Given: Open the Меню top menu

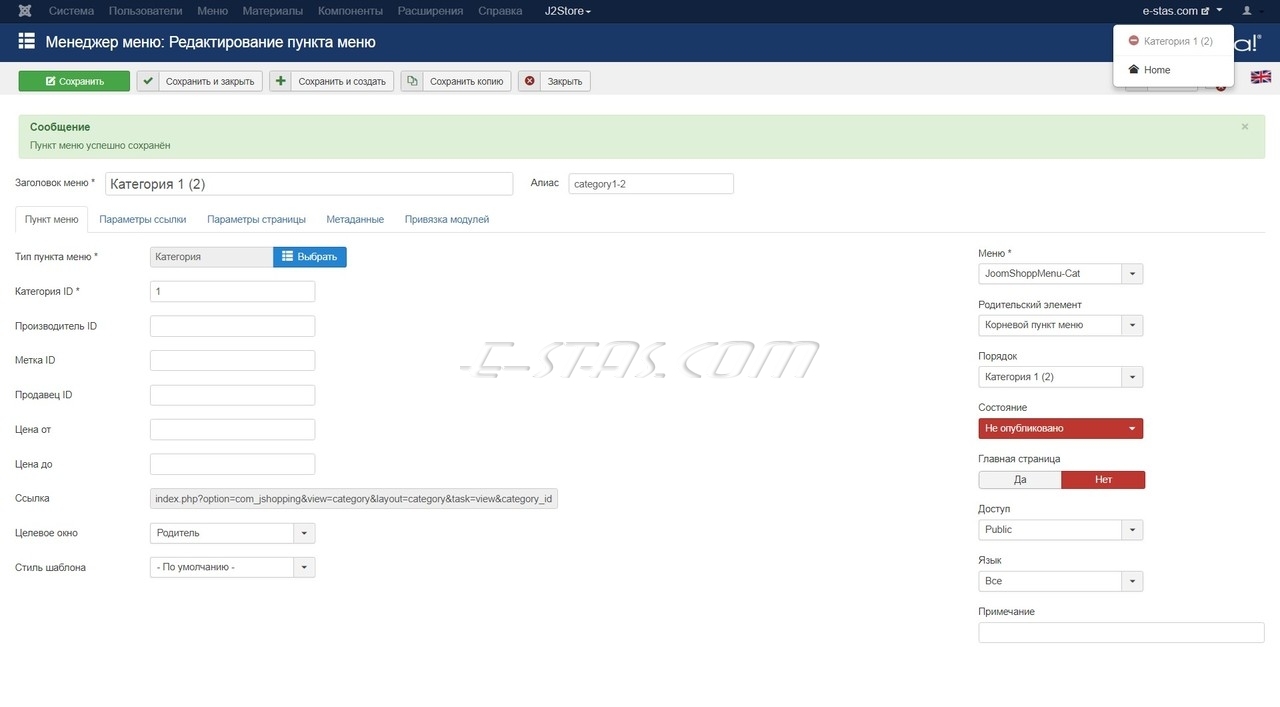Looking at the screenshot, I should tap(212, 11).
